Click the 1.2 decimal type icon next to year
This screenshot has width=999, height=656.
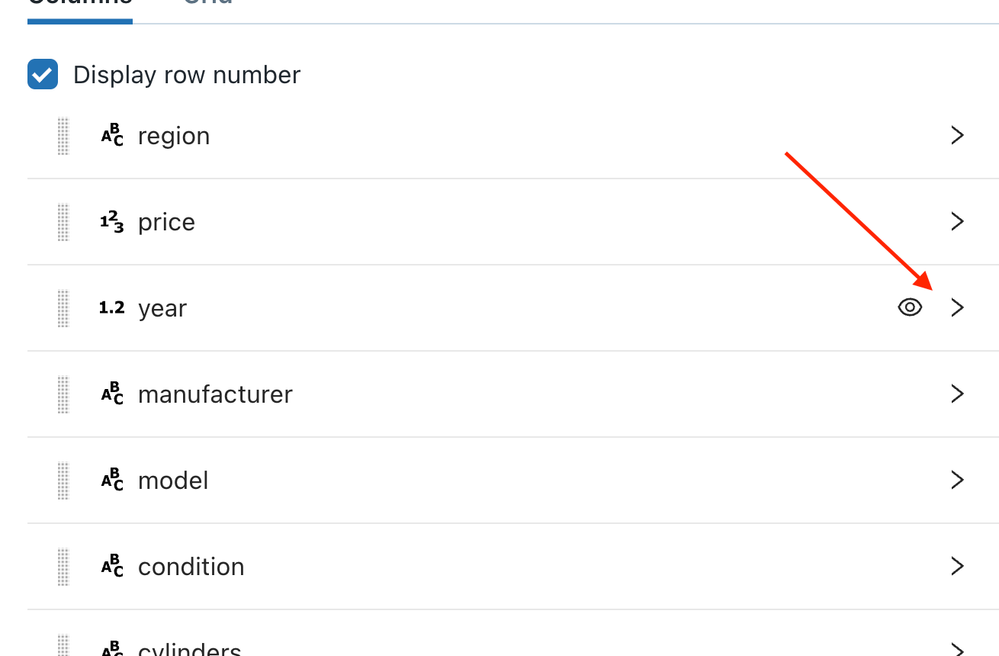(x=112, y=307)
